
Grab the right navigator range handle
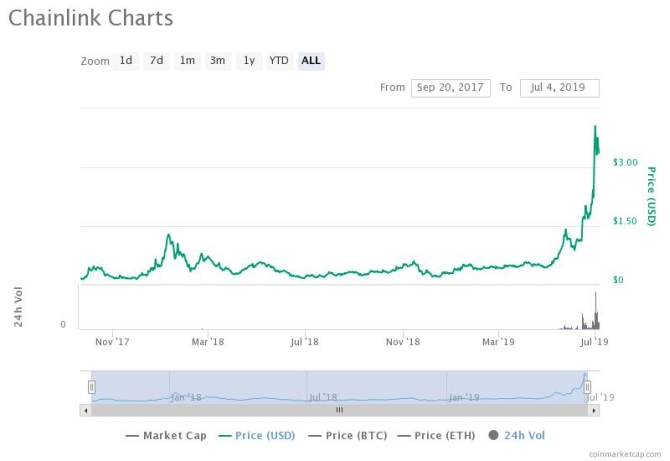[587, 387]
